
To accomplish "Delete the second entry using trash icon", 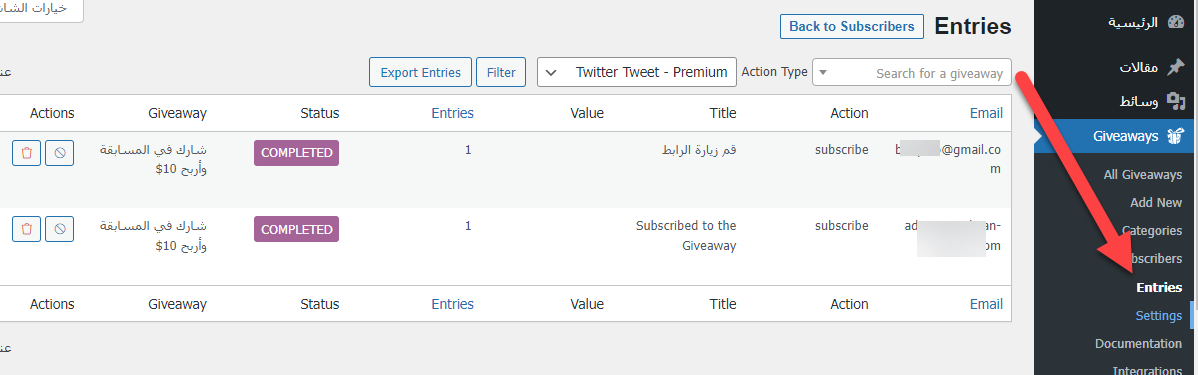I will 27,228.
